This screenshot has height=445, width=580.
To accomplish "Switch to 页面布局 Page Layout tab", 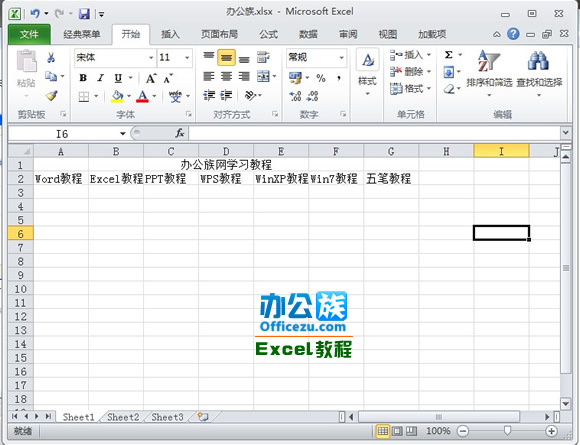I will [219, 34].
